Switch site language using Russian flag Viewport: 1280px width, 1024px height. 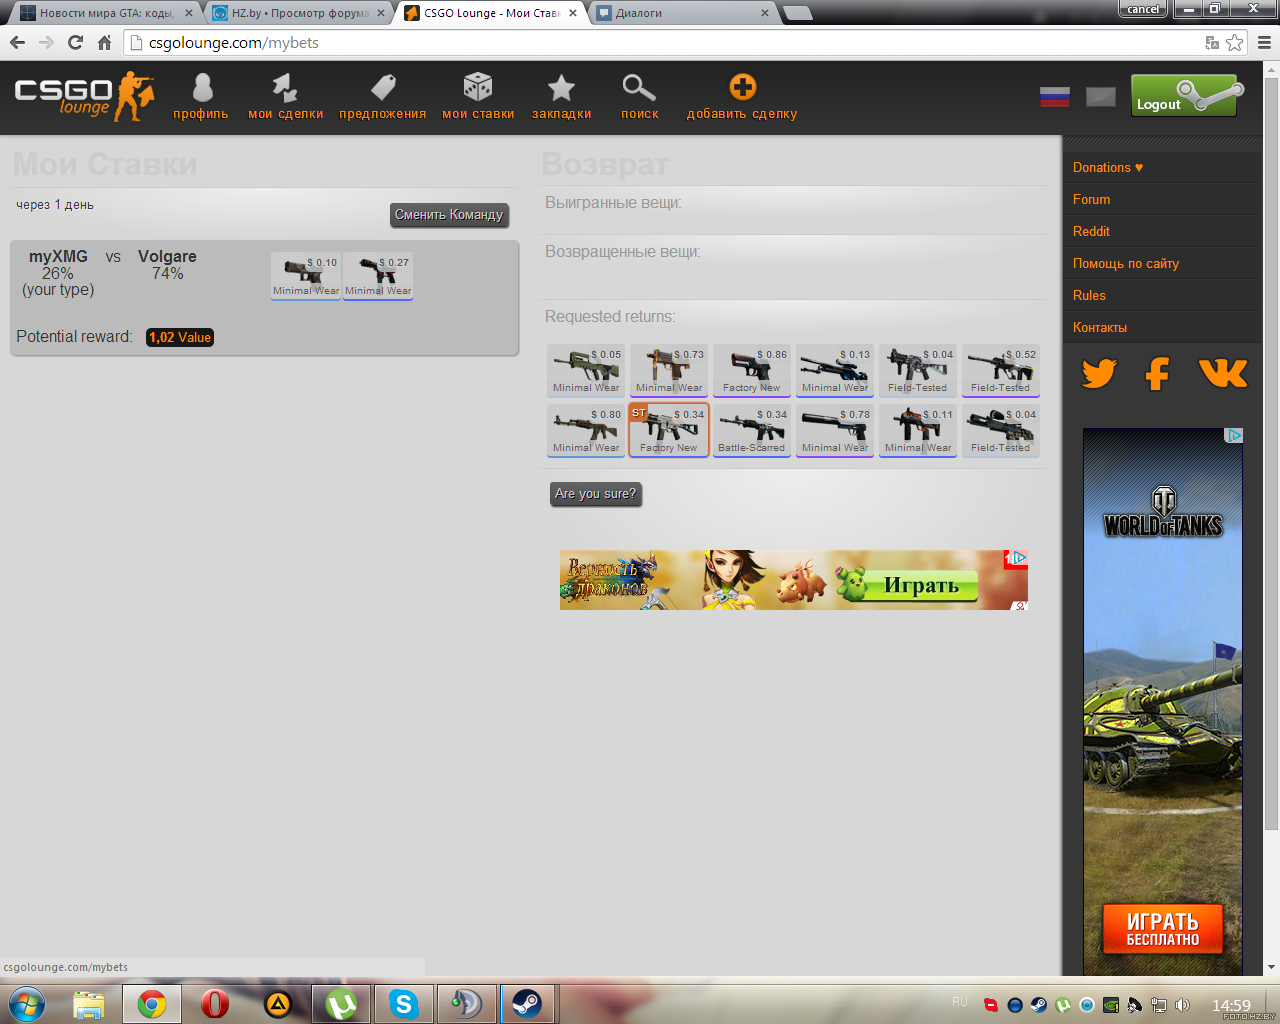1055,97
